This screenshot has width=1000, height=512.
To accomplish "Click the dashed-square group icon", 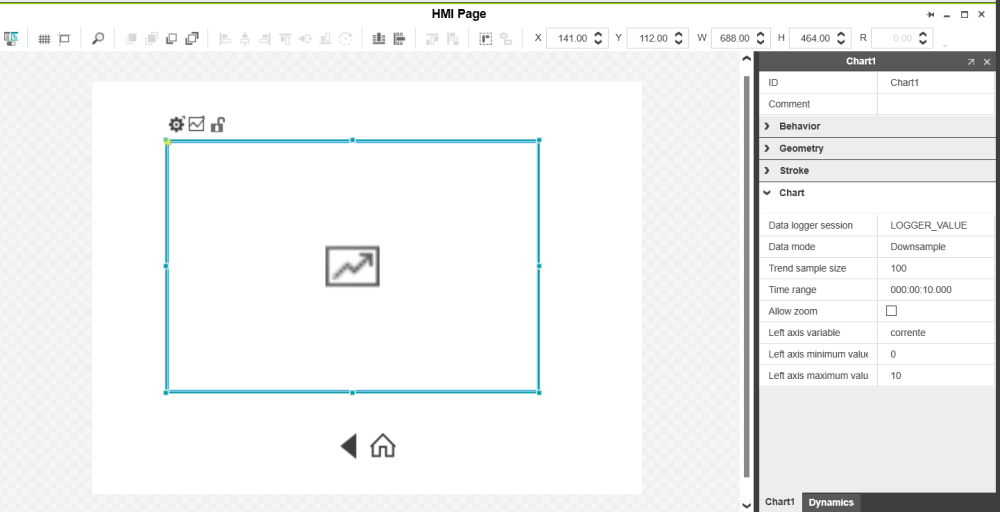I will [486, 39].
